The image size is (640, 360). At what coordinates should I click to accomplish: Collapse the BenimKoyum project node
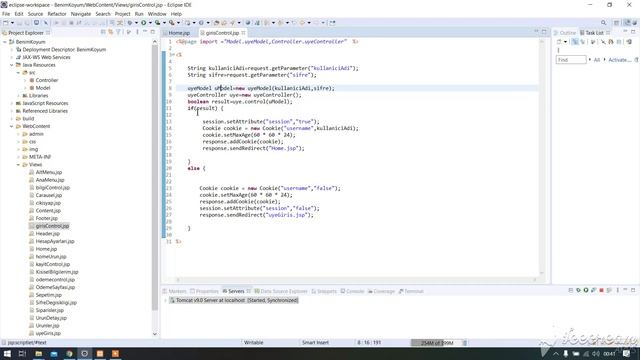(x=5, y=42)
